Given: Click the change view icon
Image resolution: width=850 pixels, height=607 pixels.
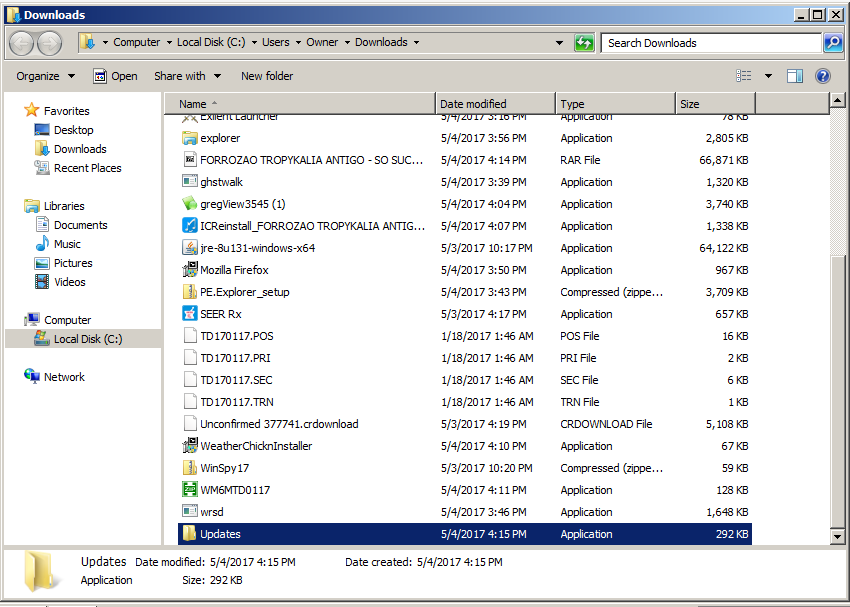Looking at the screenshot, I should (x=744, y=76).
